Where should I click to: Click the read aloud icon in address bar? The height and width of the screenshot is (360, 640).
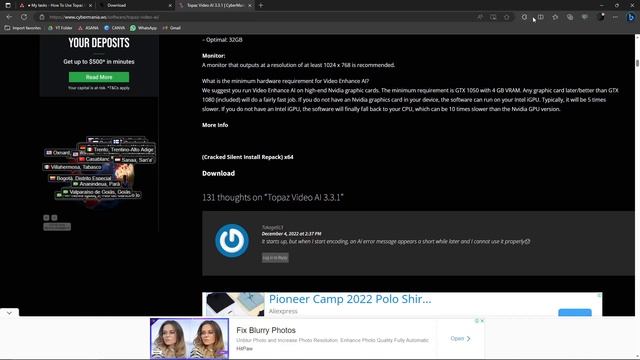coord(480,17)
